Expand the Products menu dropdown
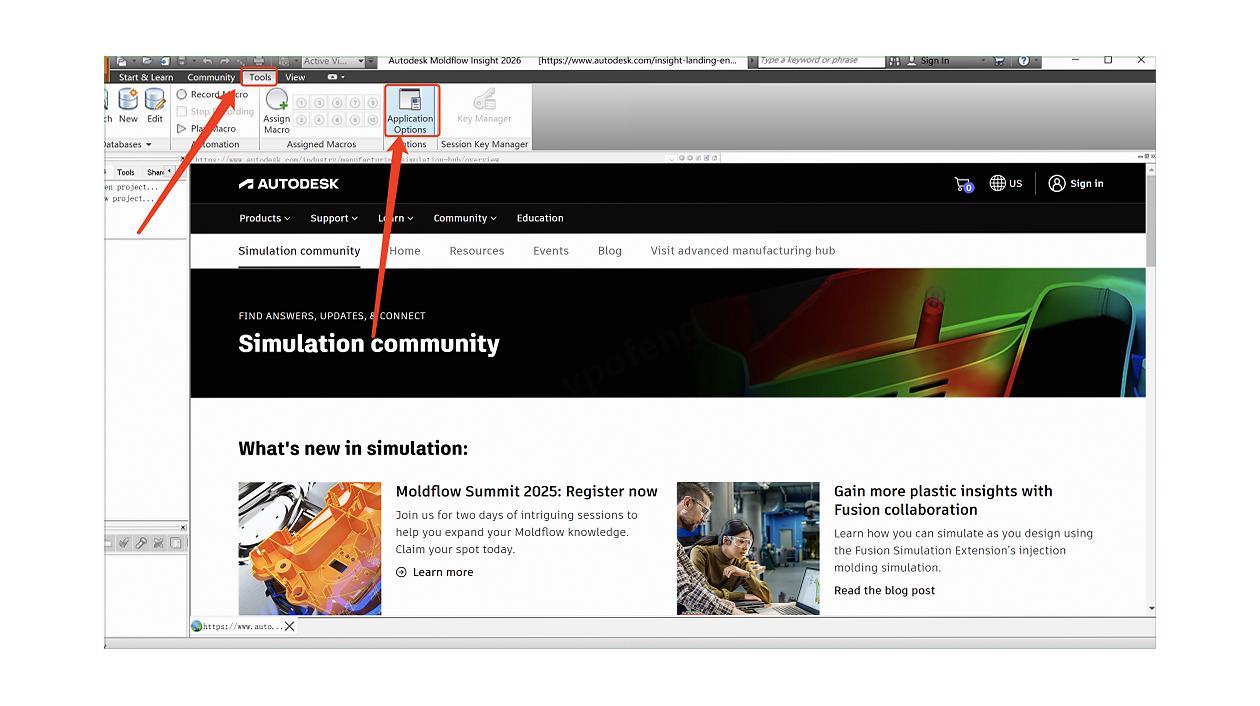 (265, 218)
